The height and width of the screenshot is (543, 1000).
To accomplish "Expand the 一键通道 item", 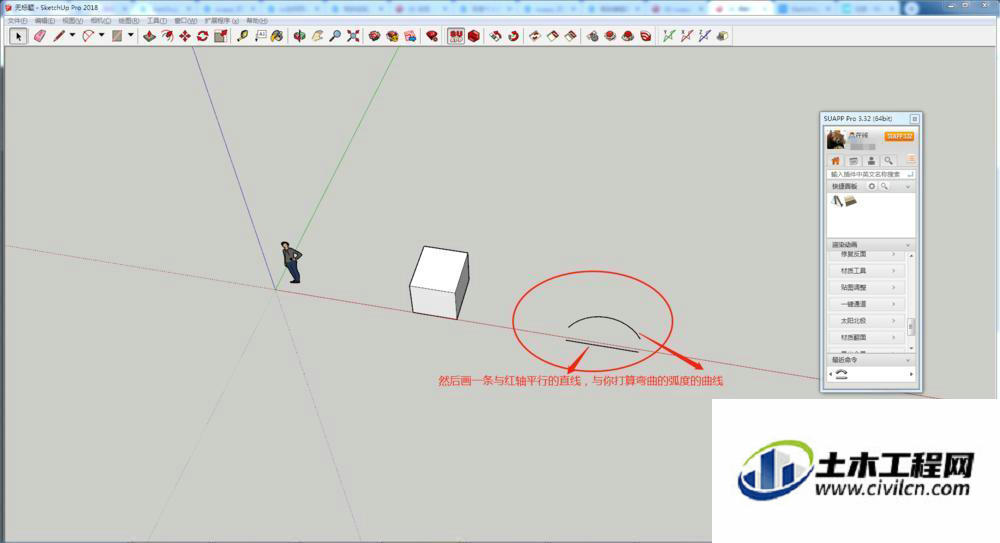I will pos(867,304).
